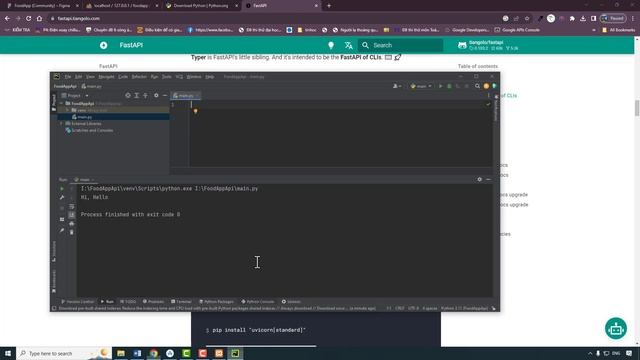This screenshot has height=360, width=640.
Task: Open the View menu in PyCharm
Action: point(90,77)
